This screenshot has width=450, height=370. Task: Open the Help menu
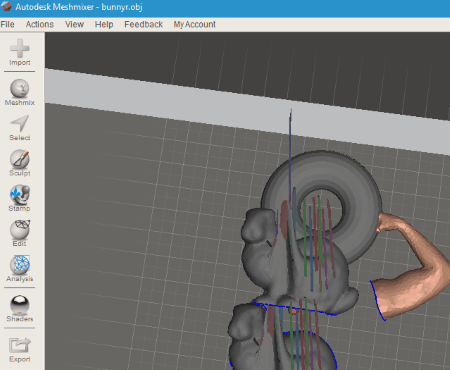104,24
